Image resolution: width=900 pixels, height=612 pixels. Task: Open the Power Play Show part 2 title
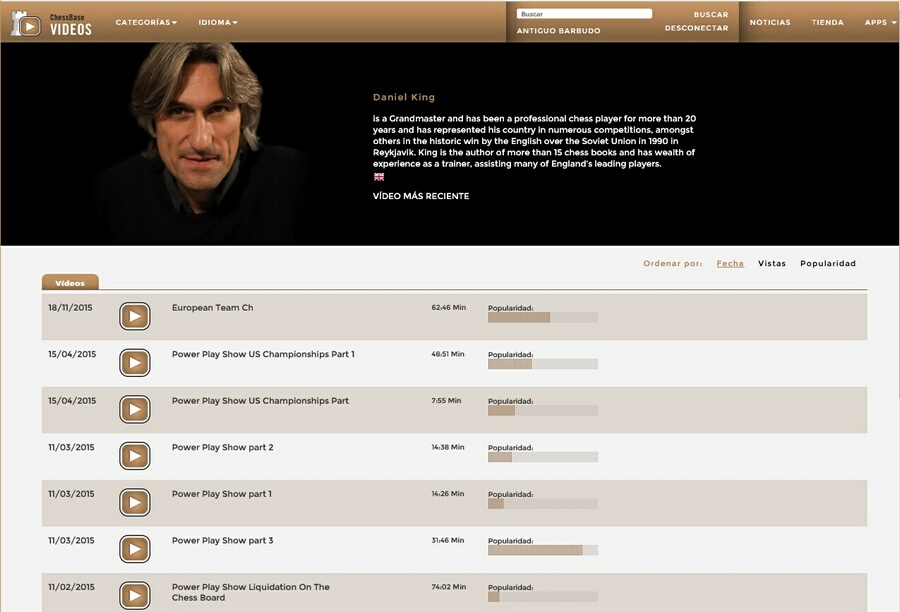click(x=223, y=447)
